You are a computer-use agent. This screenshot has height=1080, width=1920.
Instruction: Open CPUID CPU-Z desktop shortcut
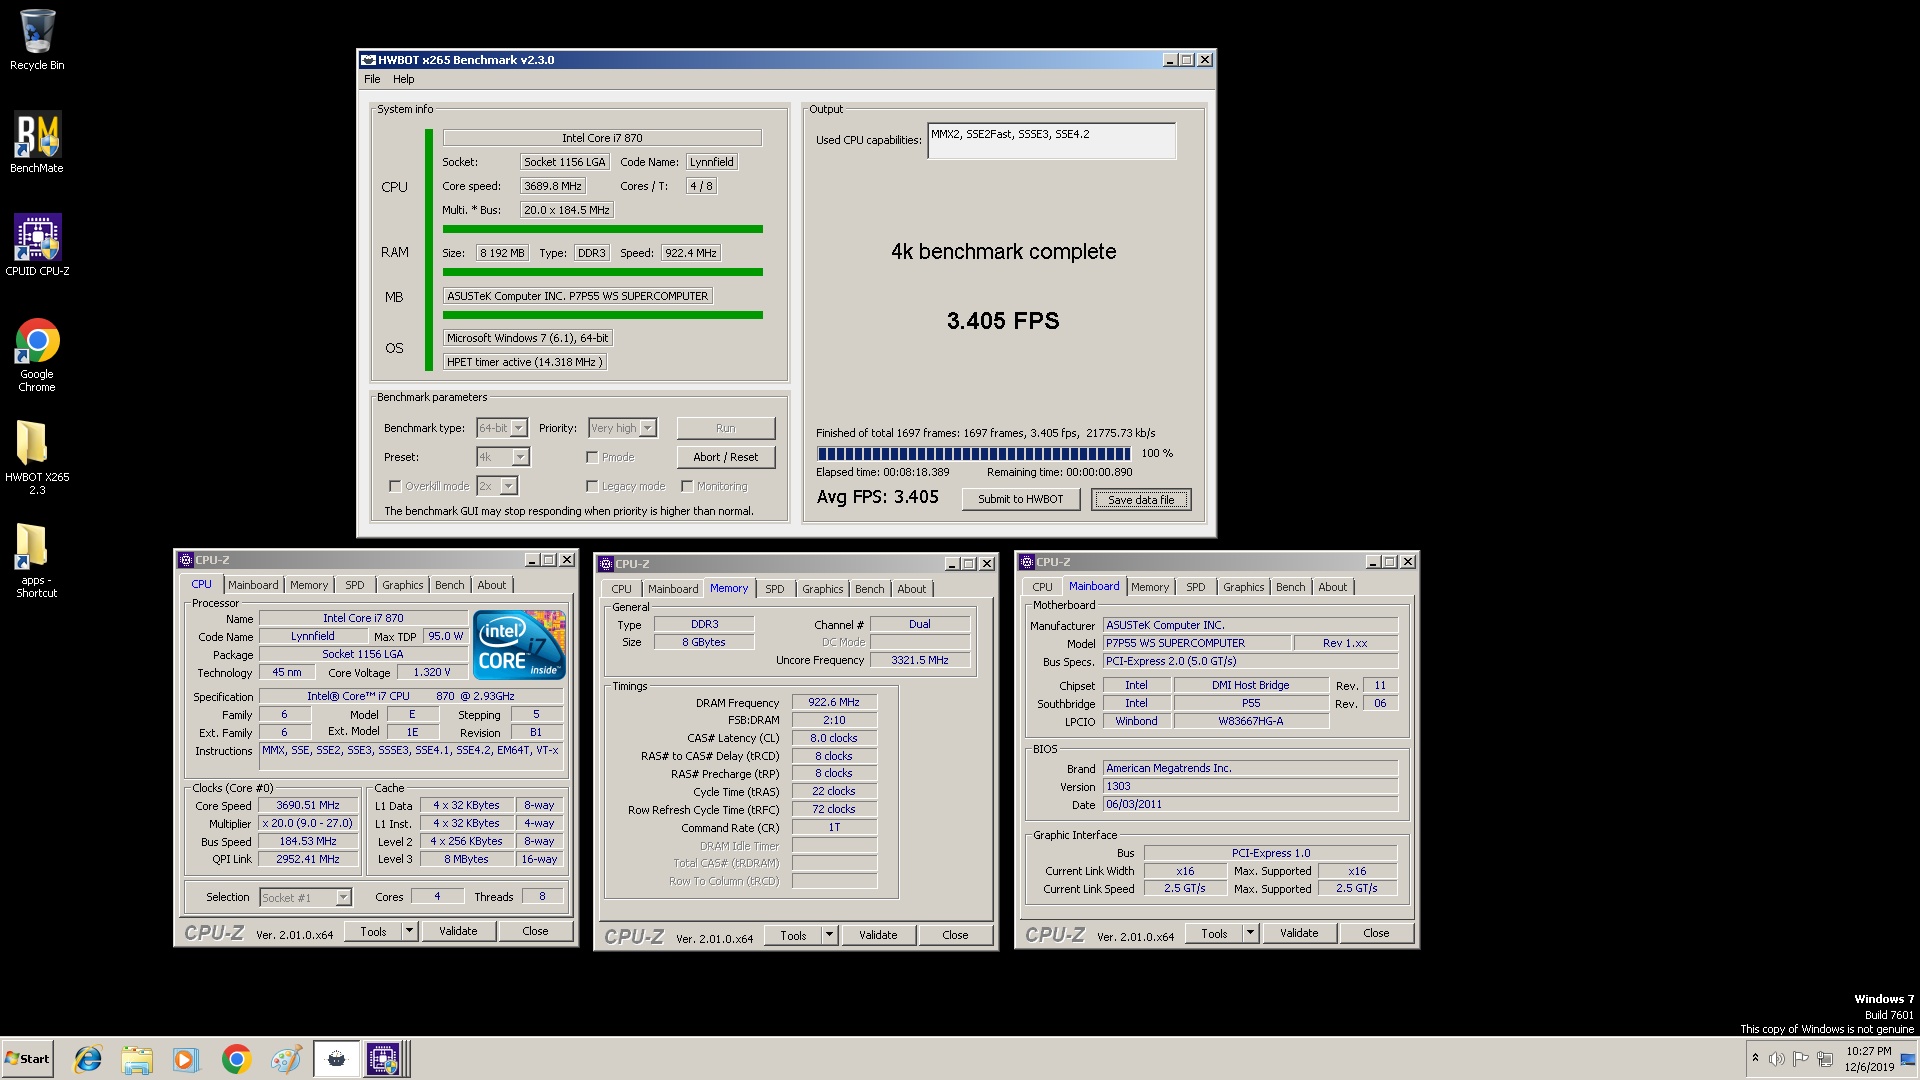pyautogui.click(x=37, y=245)
